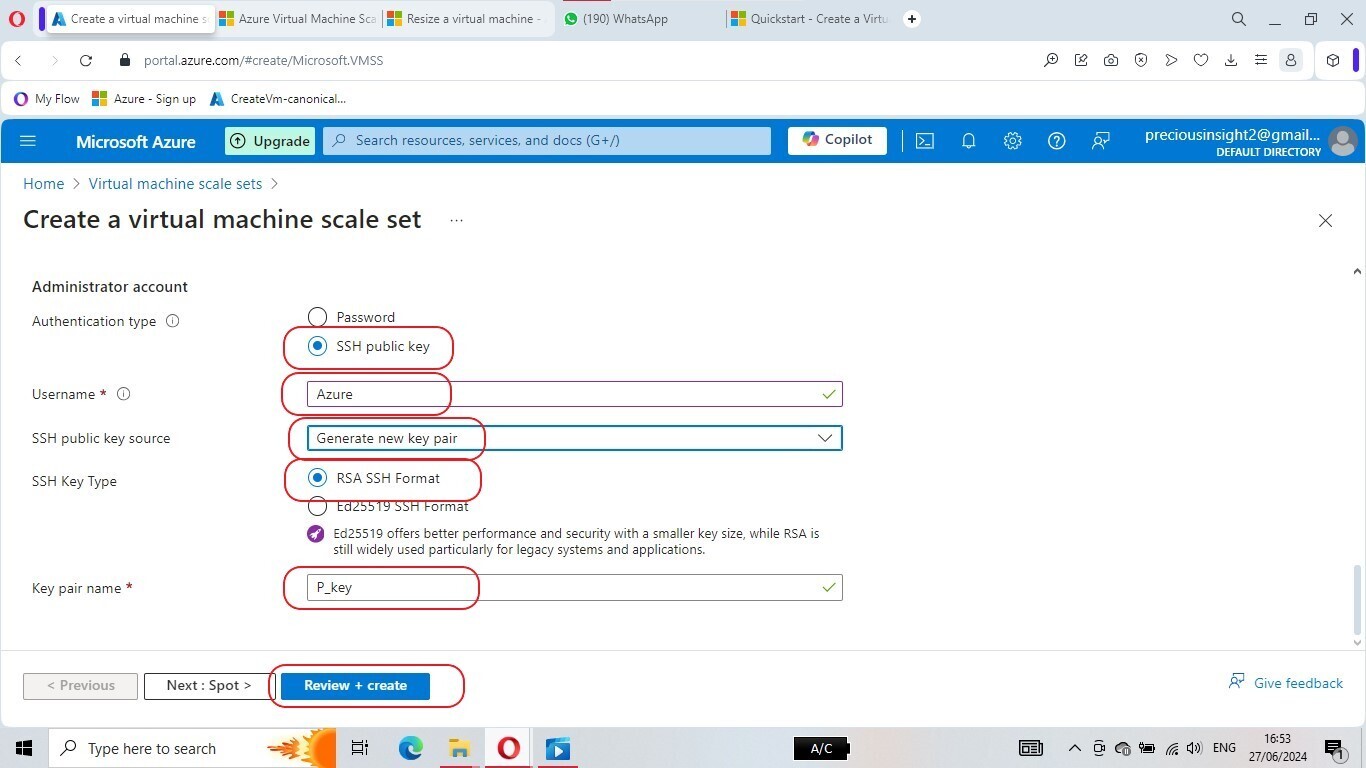Open Task View on the taskbar
This screenshot has width=1366, height=768.
(x=360, y=748)
